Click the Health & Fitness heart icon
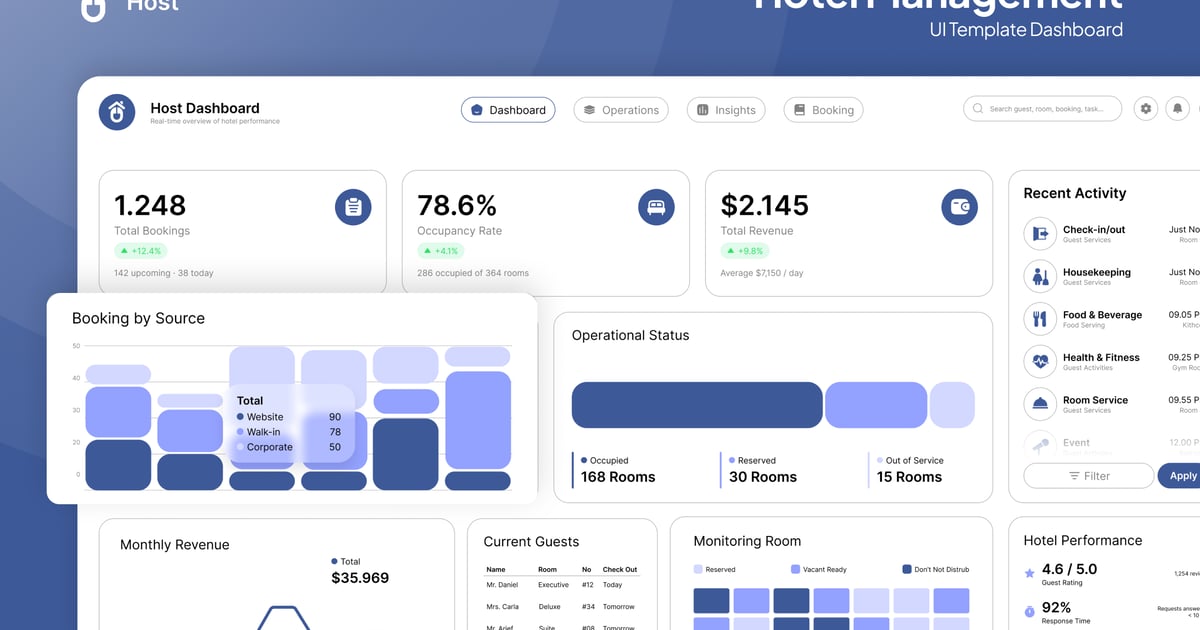1200x630 pixels. (1040, 361)
